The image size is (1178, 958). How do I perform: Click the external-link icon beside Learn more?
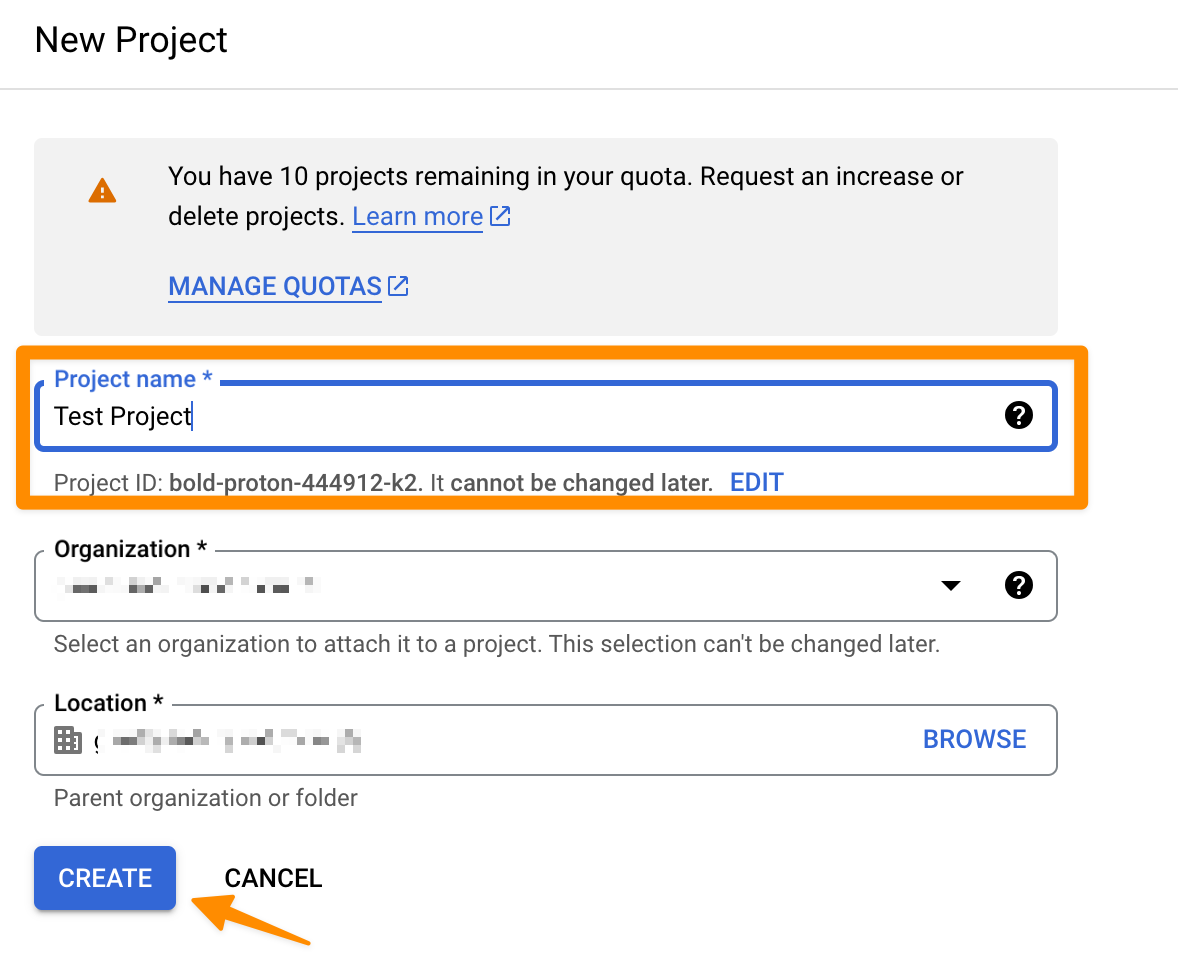(500, 216)
